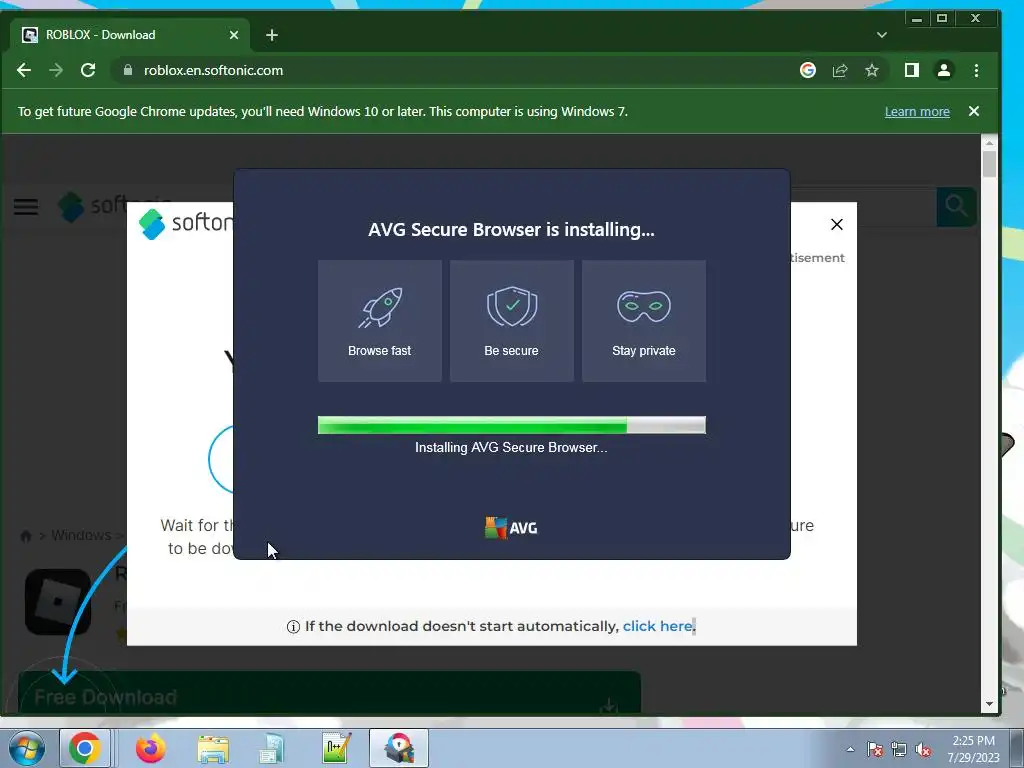The image size is (1024, 768).
Task: Click the AVG installer taskbar icon
Action: [x=399, y=748]
